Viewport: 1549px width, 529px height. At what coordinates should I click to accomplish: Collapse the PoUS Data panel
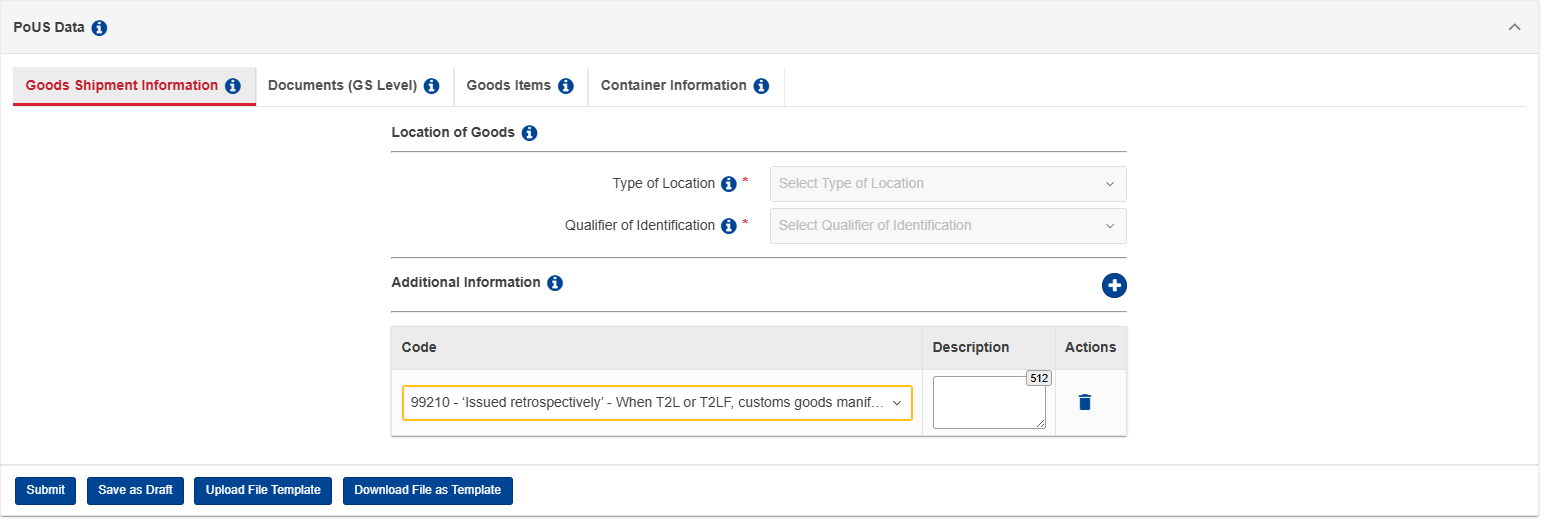(1515, 27)
